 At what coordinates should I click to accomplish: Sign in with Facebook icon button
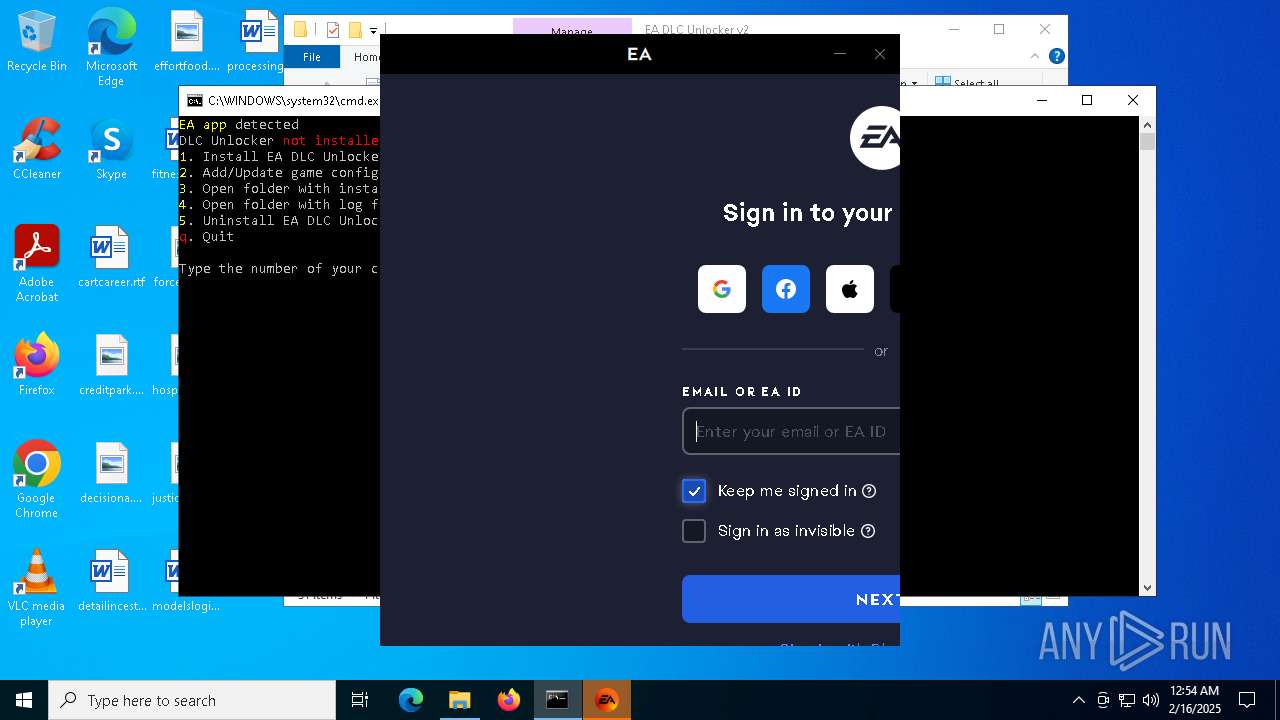(786, 289)
